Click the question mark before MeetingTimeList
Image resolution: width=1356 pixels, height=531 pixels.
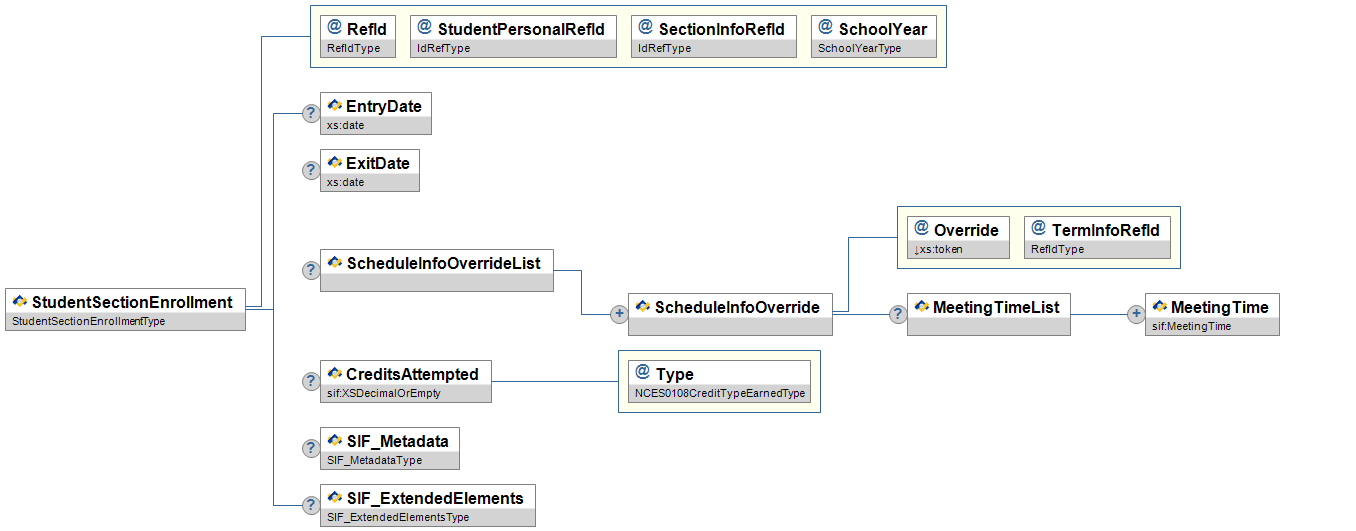(898, 315)
